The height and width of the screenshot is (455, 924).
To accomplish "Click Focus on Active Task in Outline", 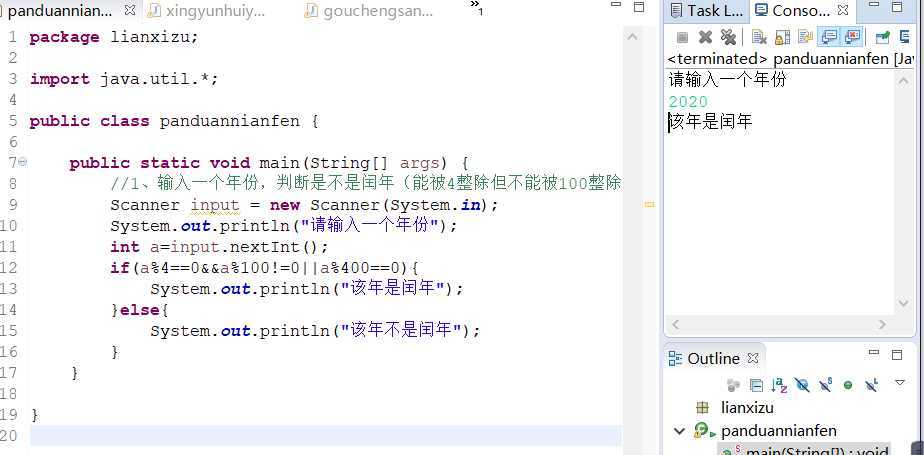I will pyautogui.click(x=733, y=385).
